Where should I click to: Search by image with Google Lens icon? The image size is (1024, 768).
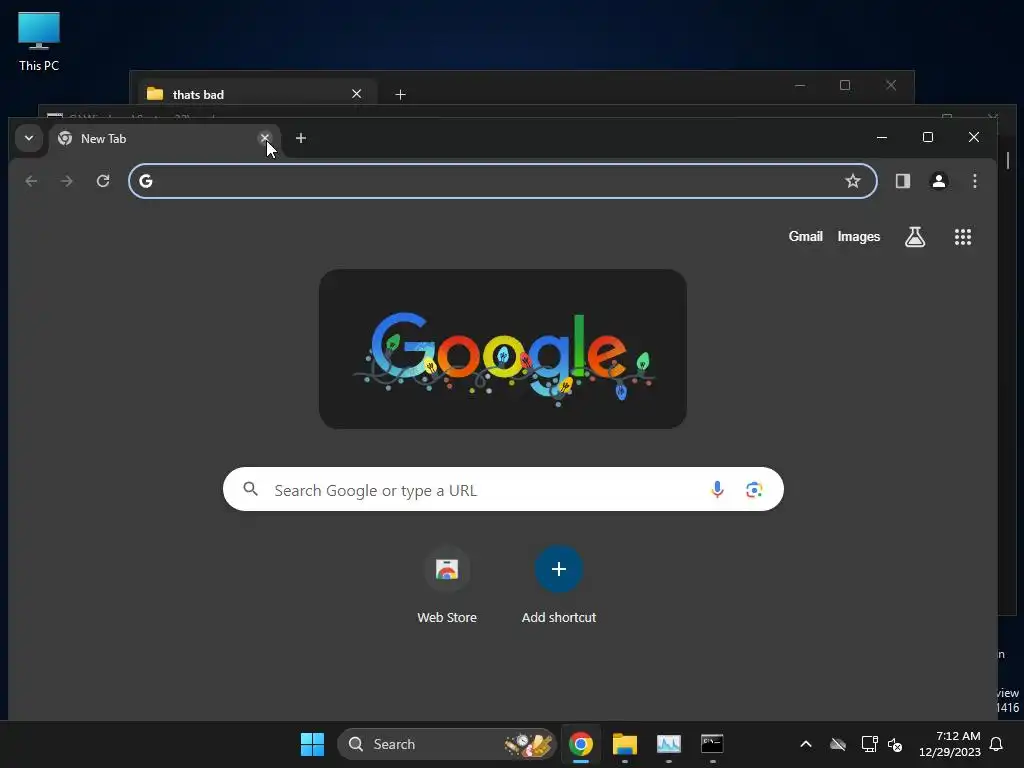click(x=754, y=489)
